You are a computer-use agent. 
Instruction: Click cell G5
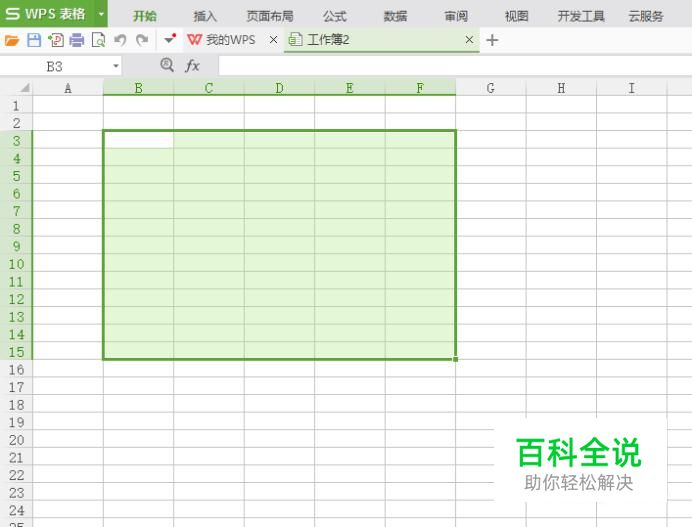491,175
